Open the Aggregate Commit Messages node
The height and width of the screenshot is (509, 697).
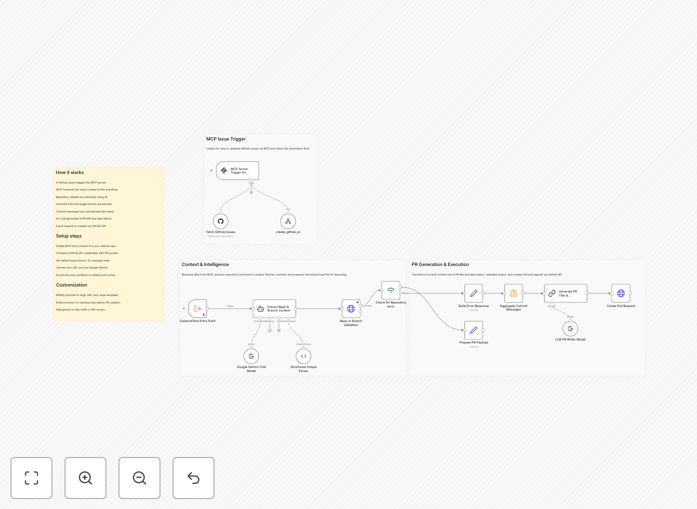[x=513, y=293]
